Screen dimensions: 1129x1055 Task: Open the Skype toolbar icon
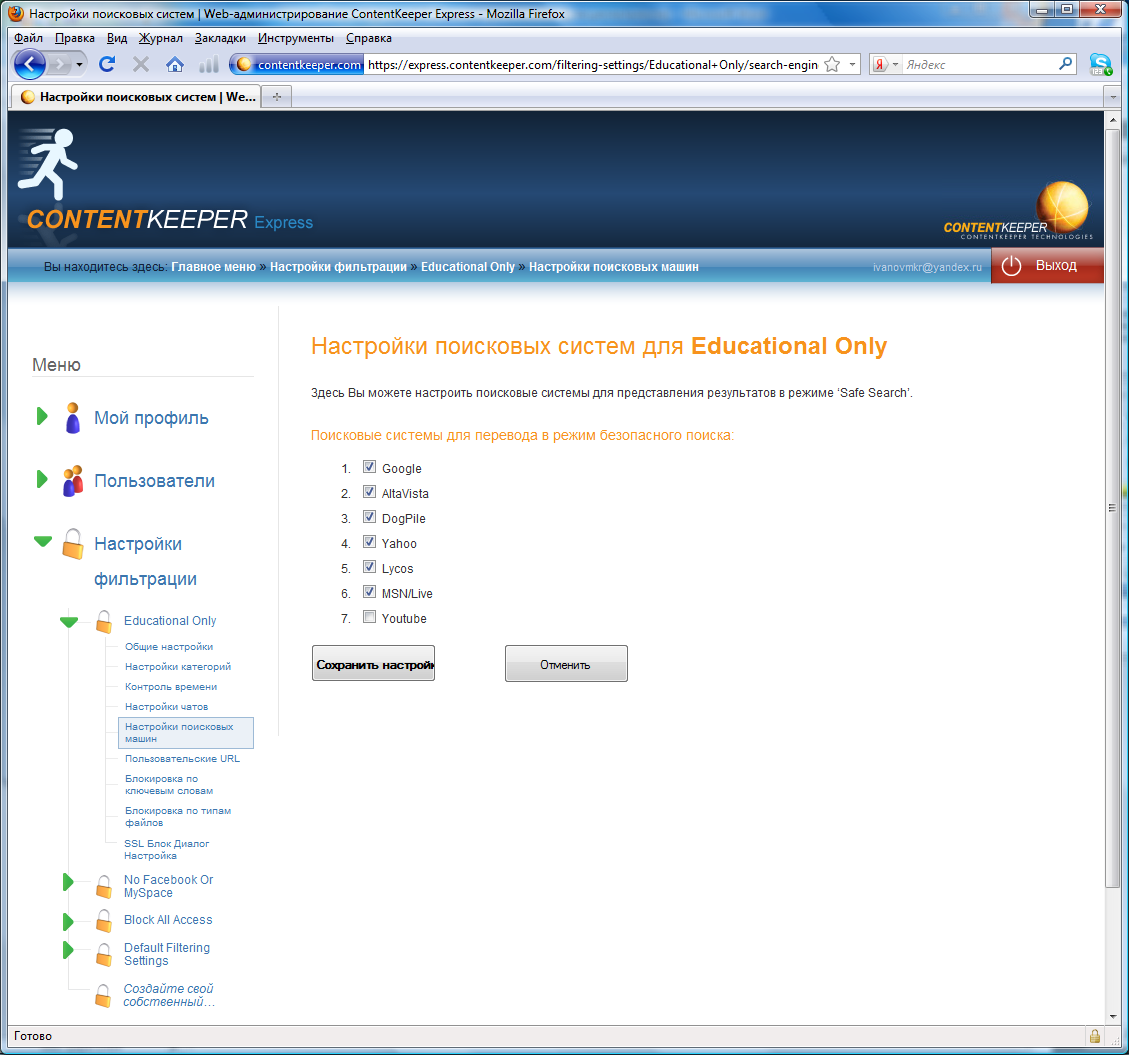coord(1100,65)
